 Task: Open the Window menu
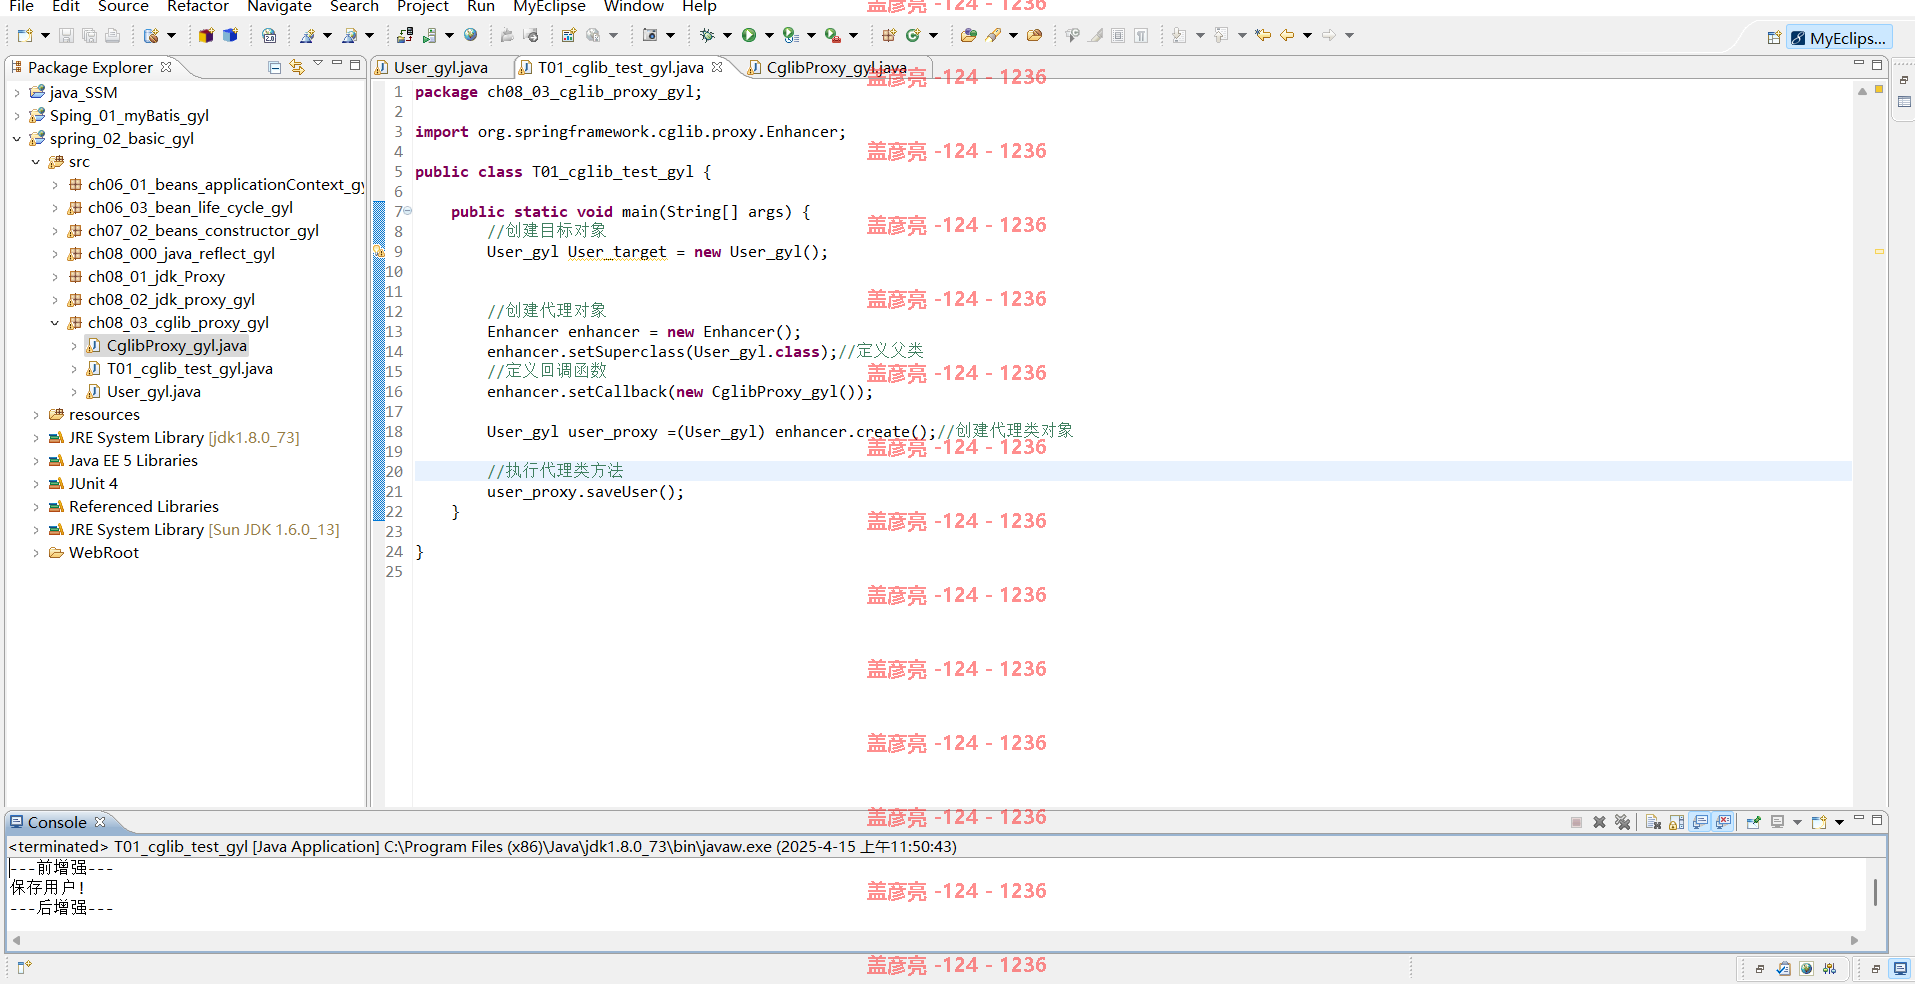point(633,7)
